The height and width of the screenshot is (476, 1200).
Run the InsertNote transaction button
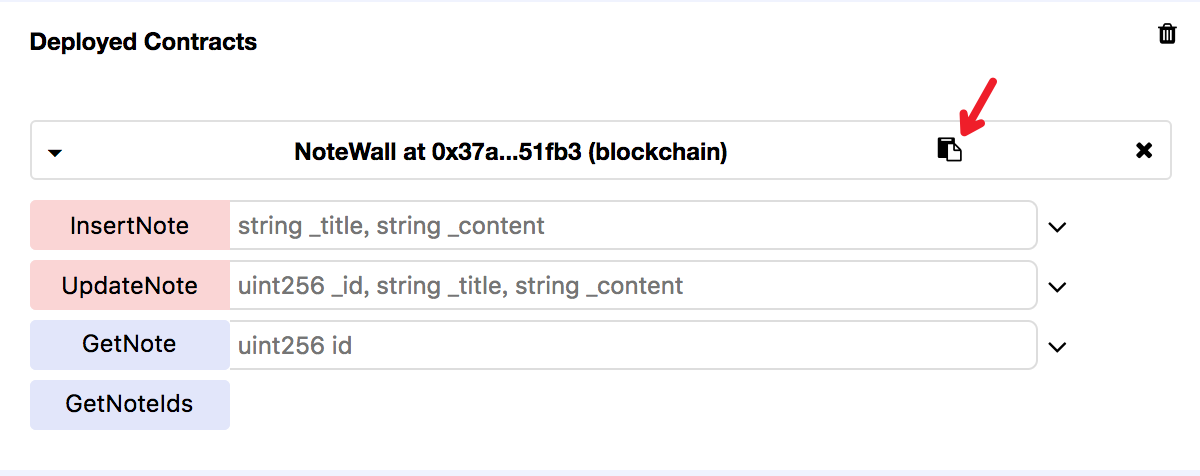(x=130, y=225)
